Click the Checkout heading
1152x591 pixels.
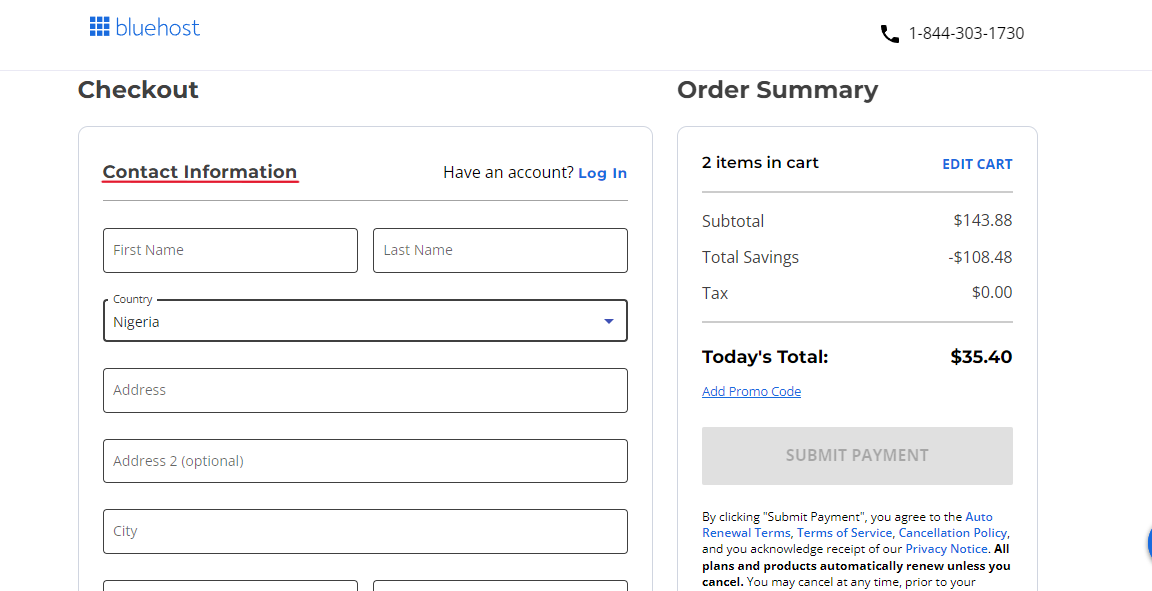[138, 90]
